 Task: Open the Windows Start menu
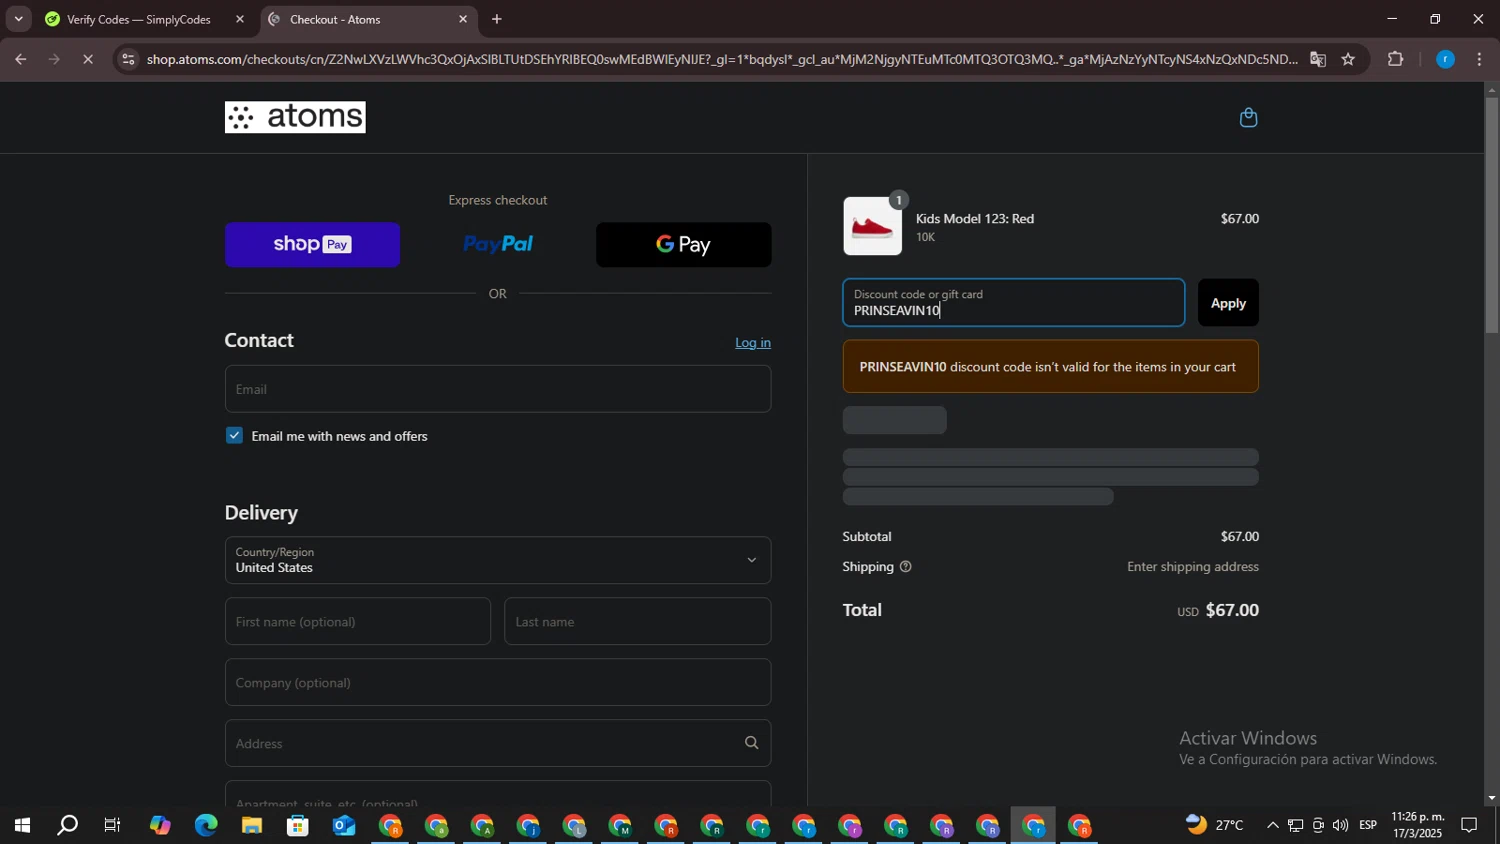click(21, 826)
